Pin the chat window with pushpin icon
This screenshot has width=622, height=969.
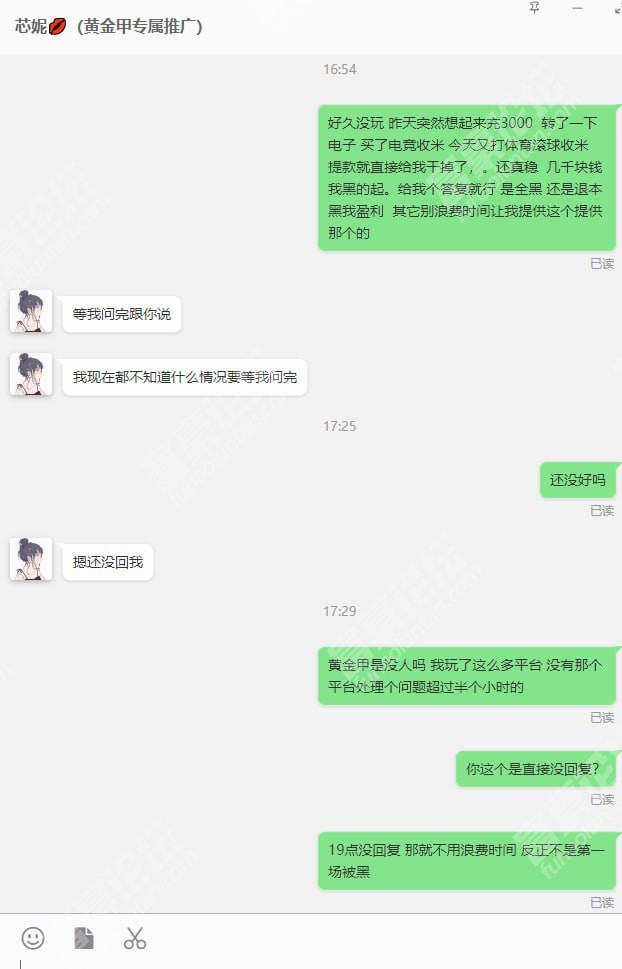pyautogui.click(x=535, y=8)
